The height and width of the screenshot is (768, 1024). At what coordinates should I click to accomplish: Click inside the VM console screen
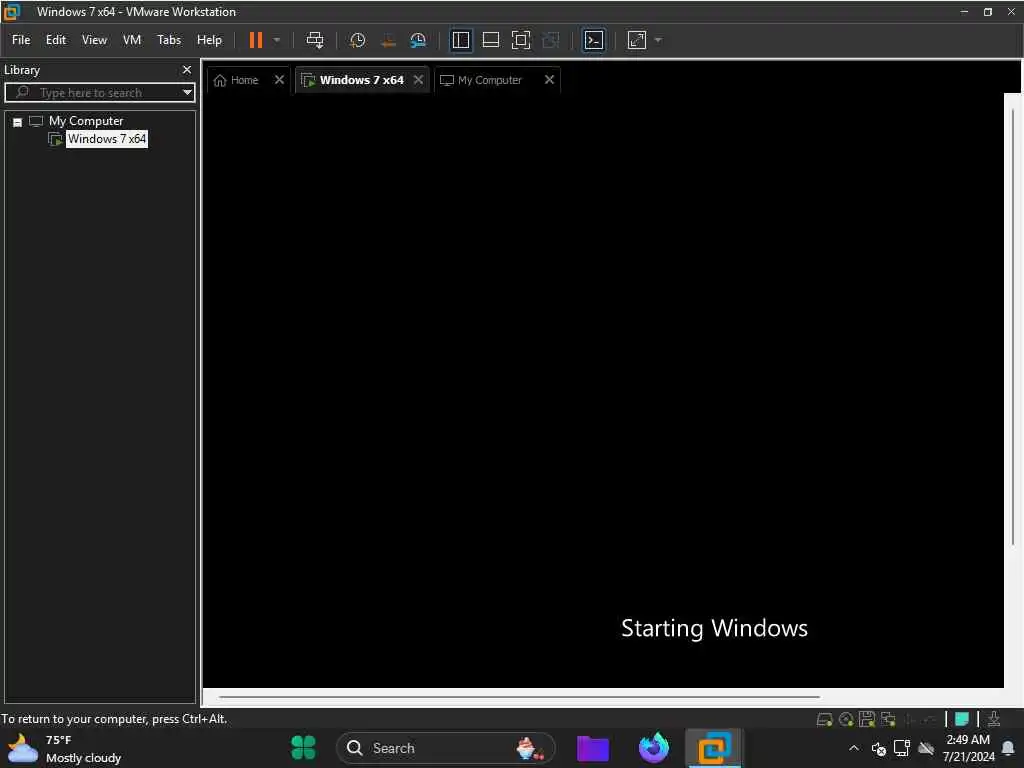click(603, 390)
